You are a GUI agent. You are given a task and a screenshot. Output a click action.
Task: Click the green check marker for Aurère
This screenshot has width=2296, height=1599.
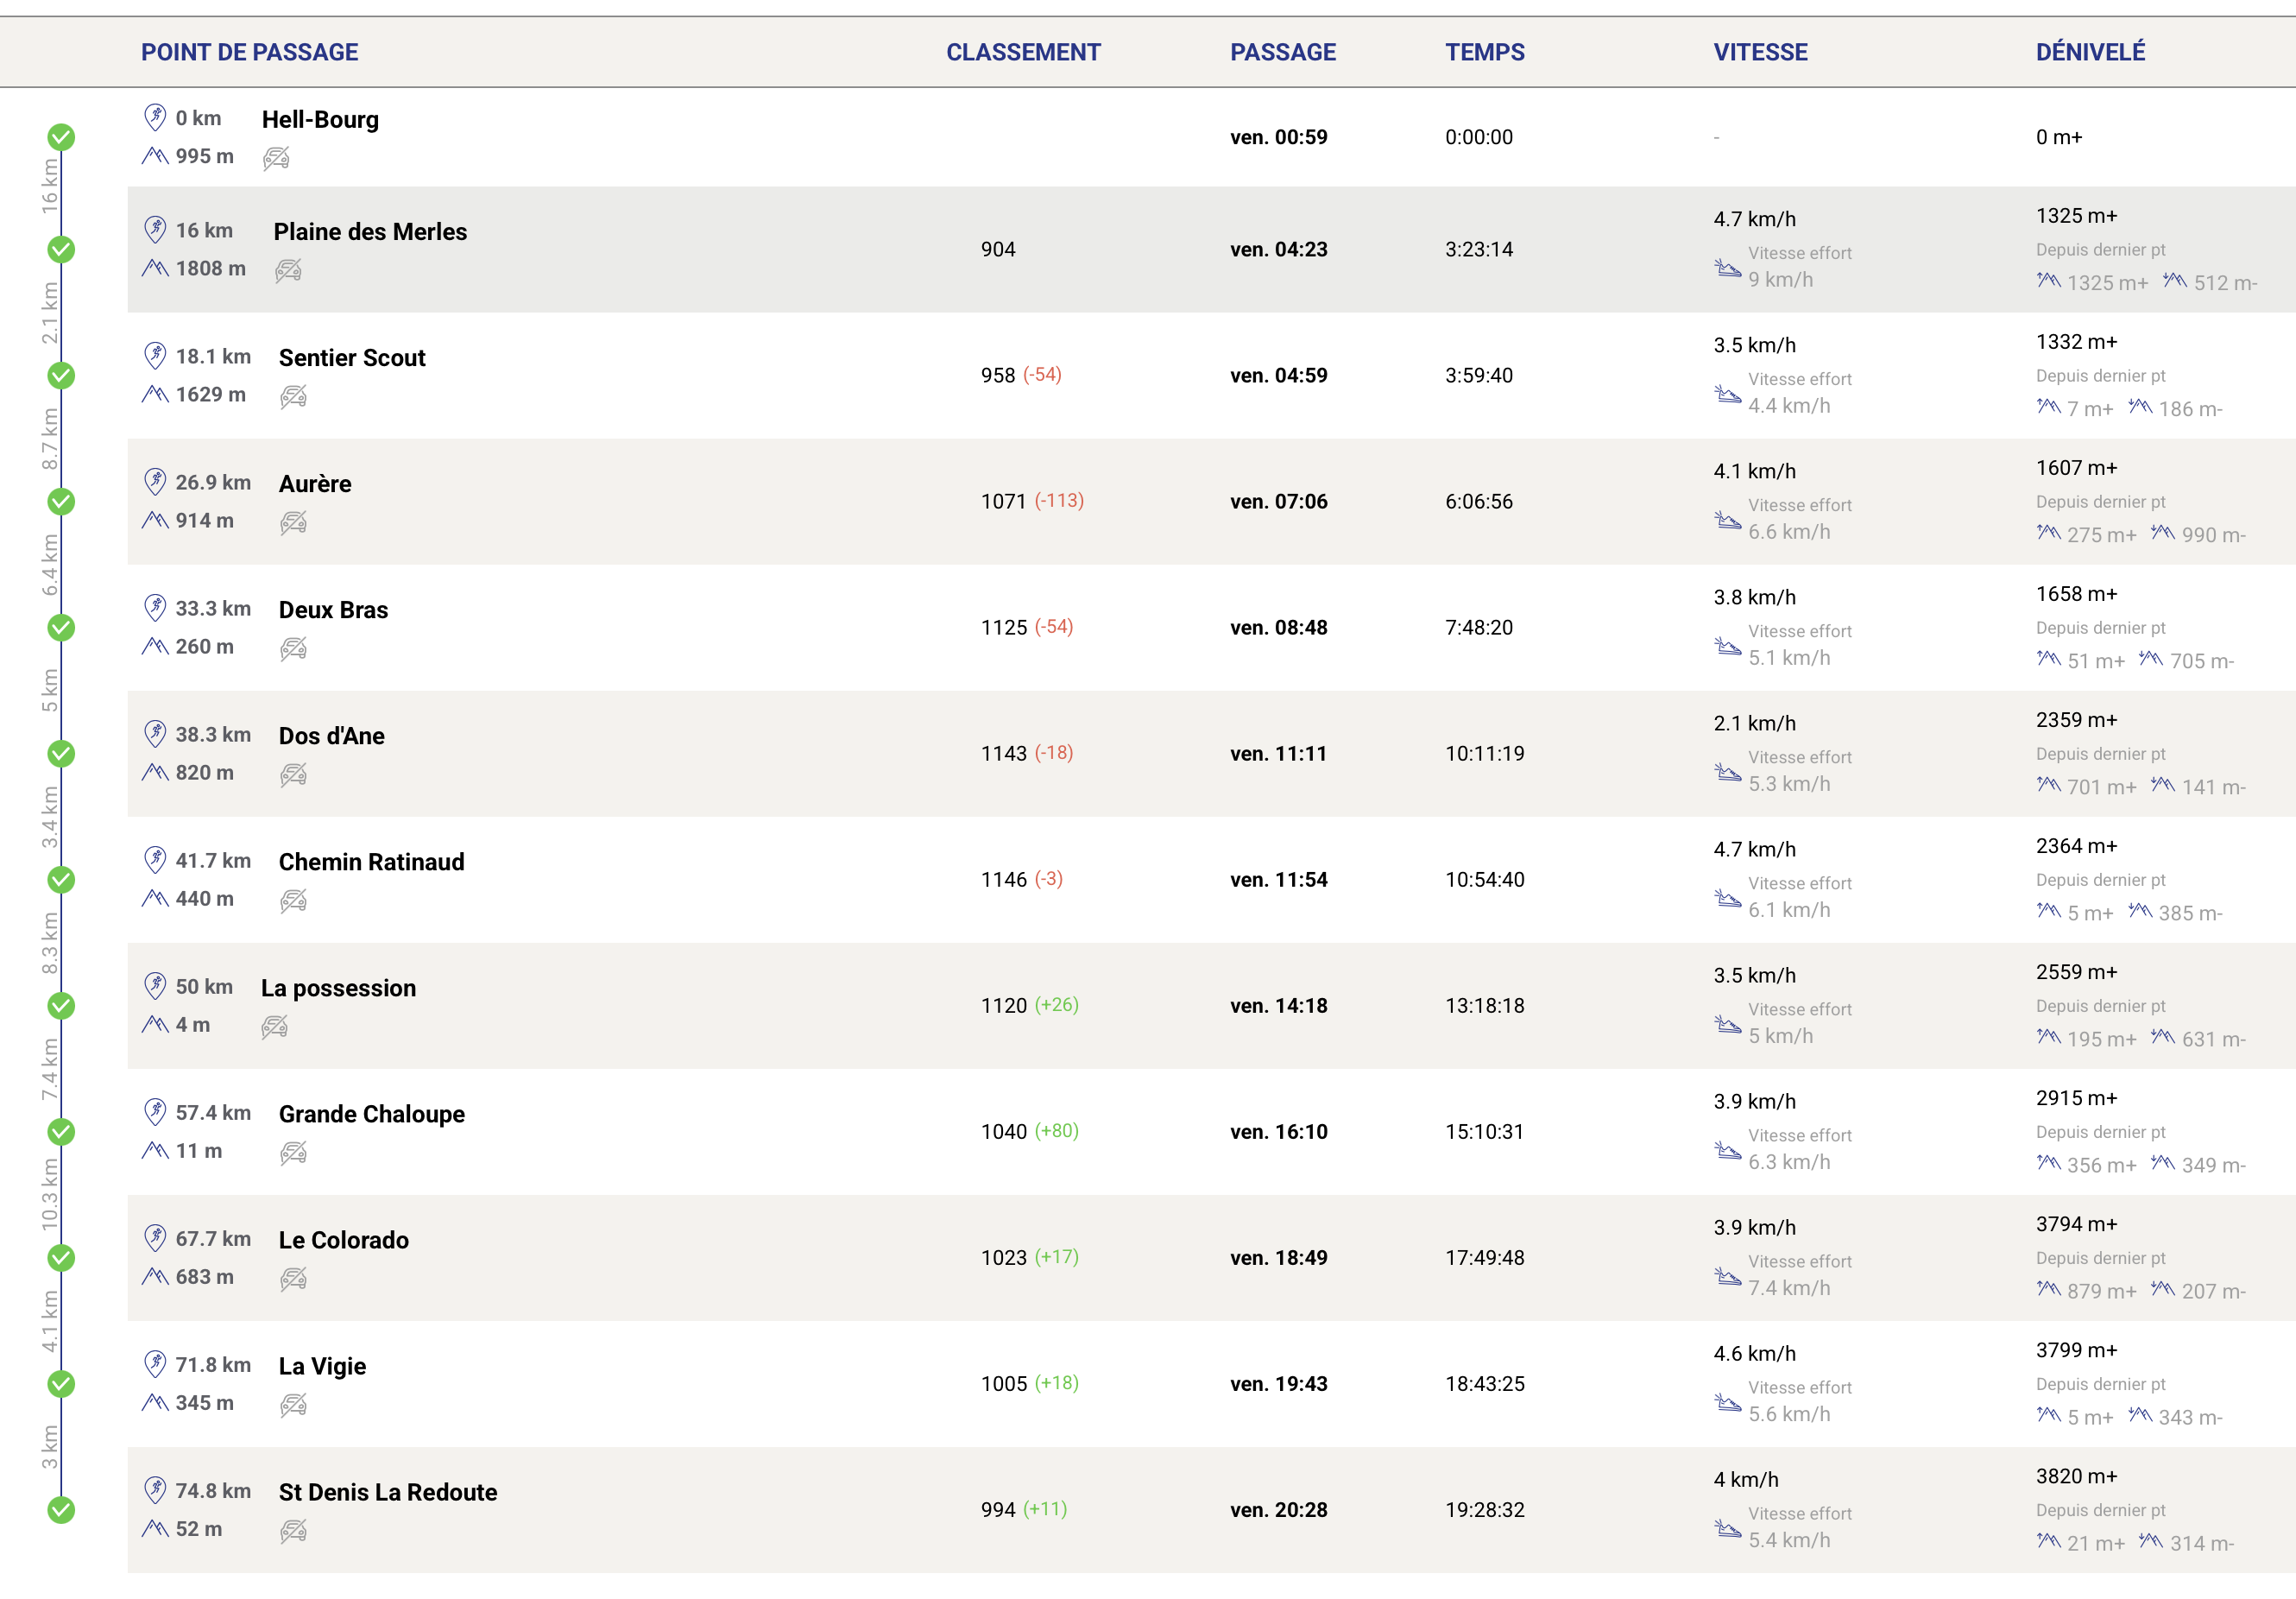click(x=61, y=501)
